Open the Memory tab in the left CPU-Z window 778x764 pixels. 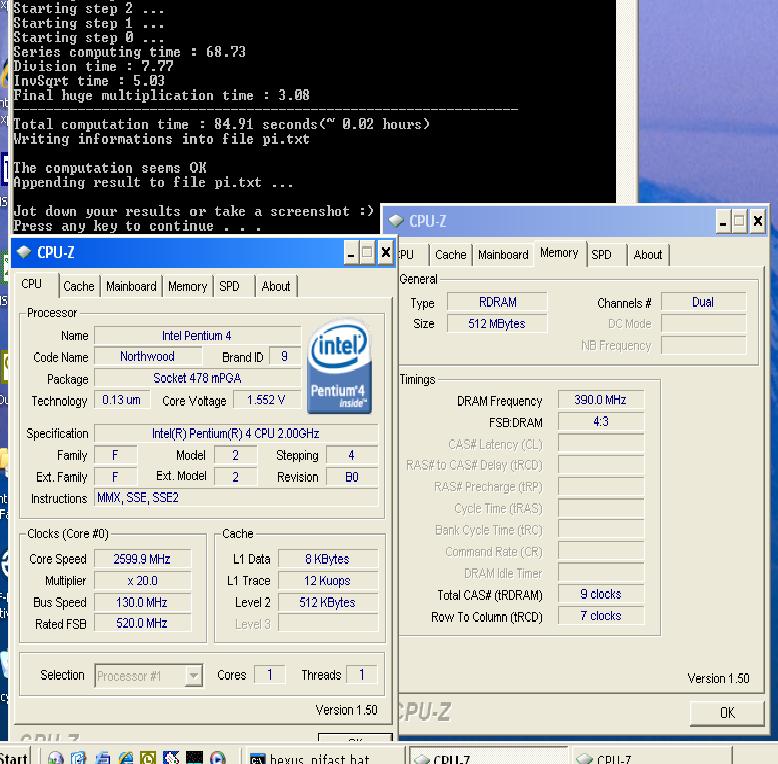pos(188,286)
